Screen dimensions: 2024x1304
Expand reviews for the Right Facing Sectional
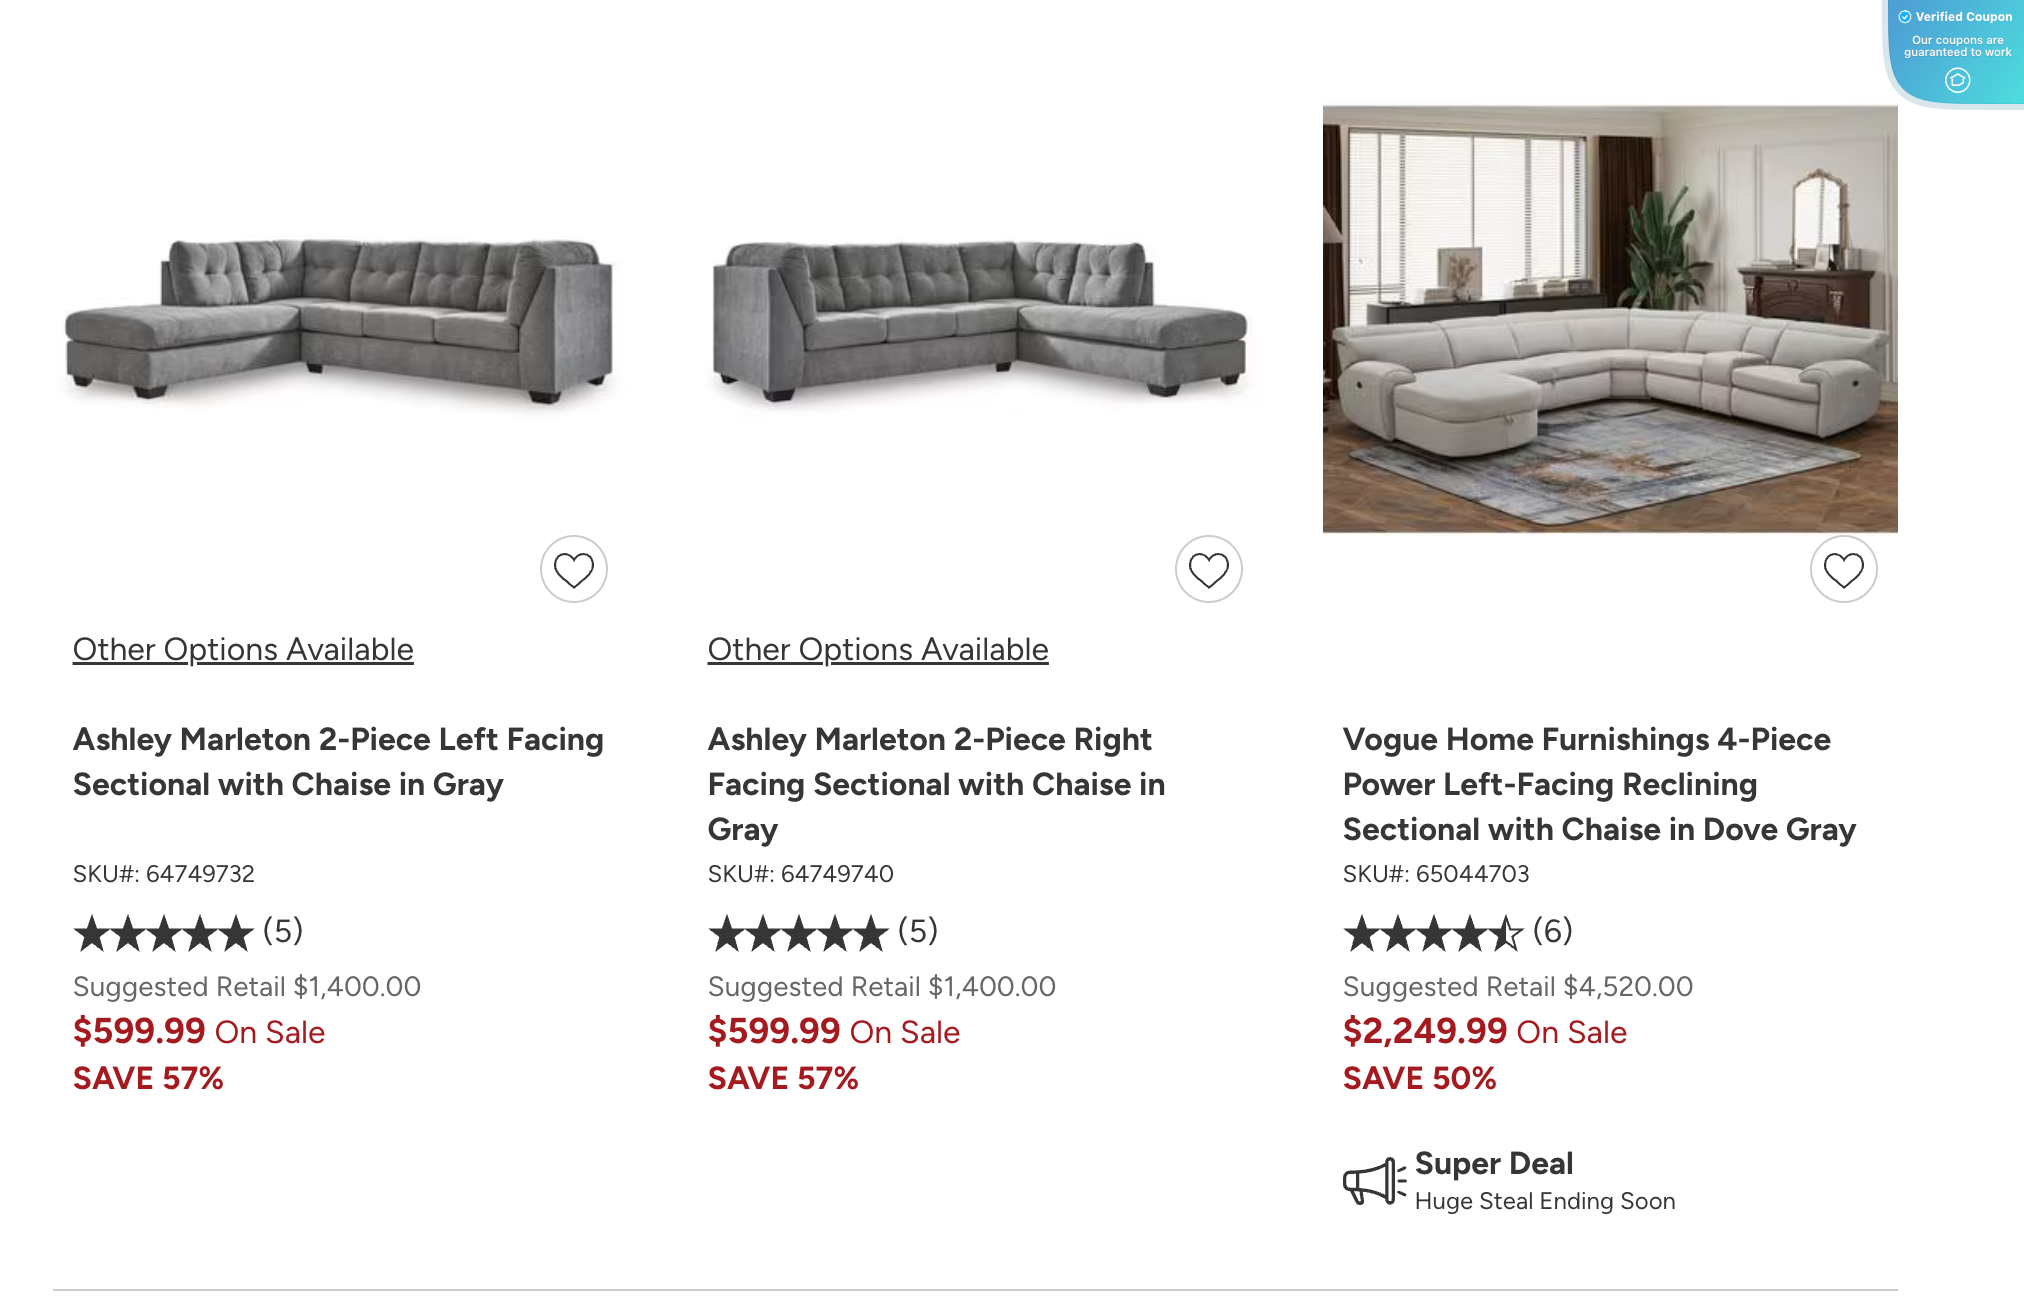click(x=916, y=931)
